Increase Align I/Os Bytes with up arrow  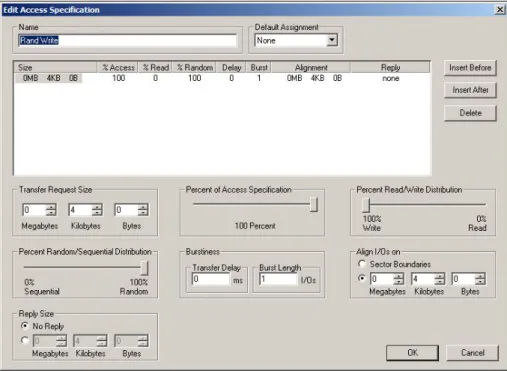[480, 276]
